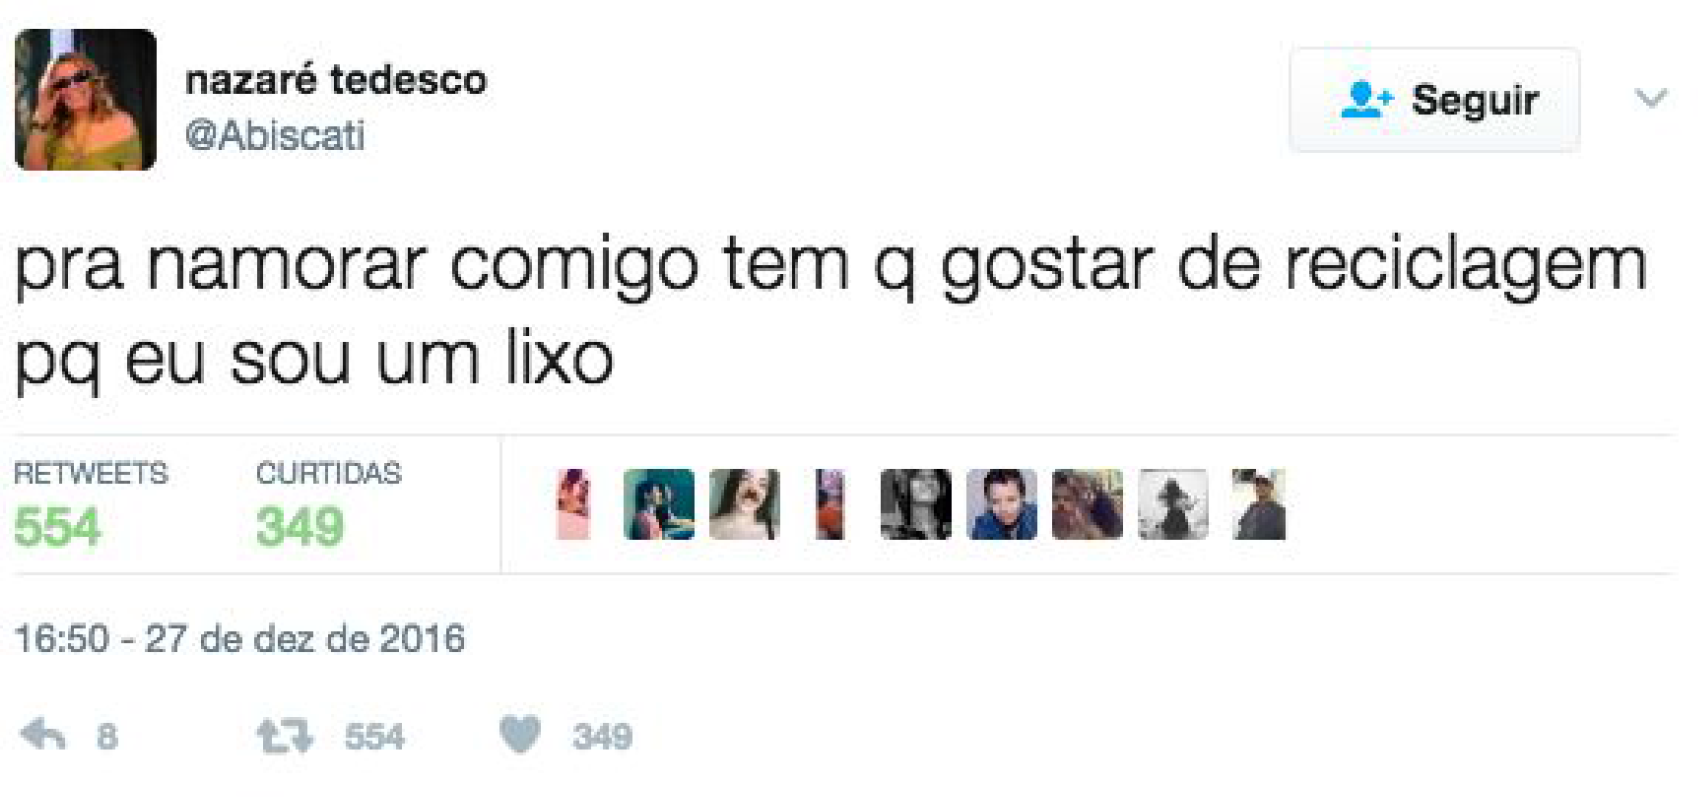
Task: Follow the account with the Seguir button
Action: tap(1435, 100)
